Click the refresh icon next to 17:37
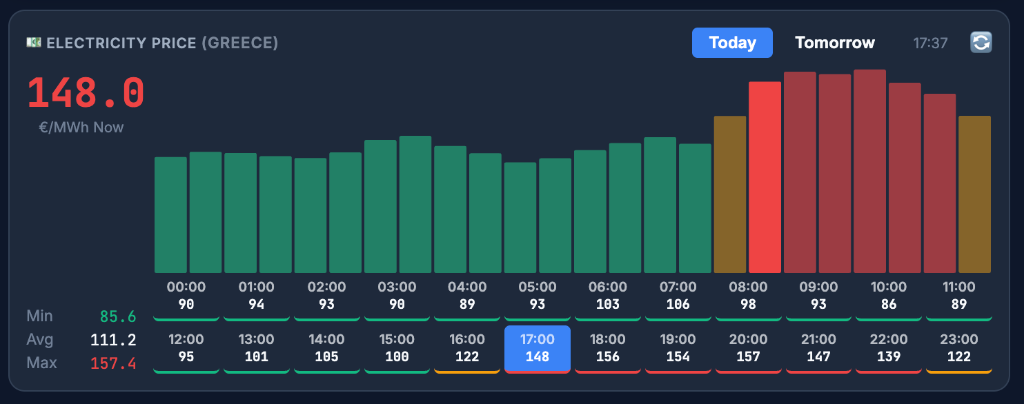 tap(981, 42)
